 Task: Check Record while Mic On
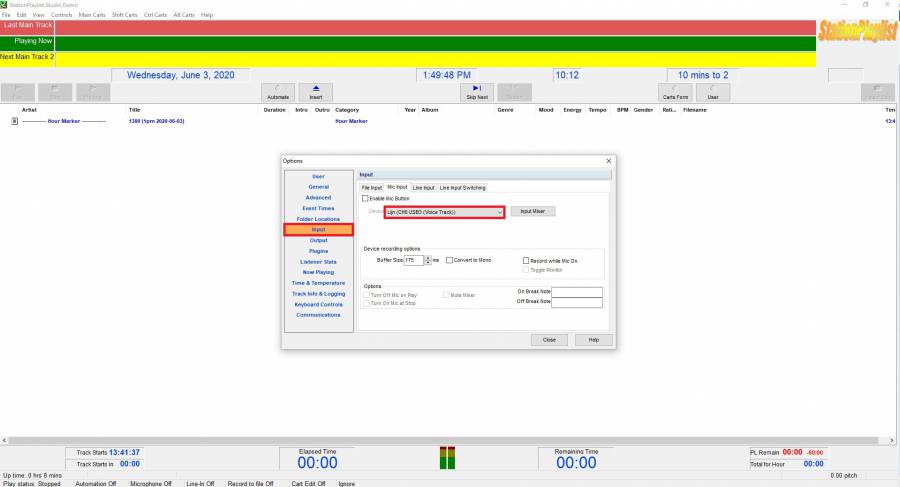click(527, 260)
